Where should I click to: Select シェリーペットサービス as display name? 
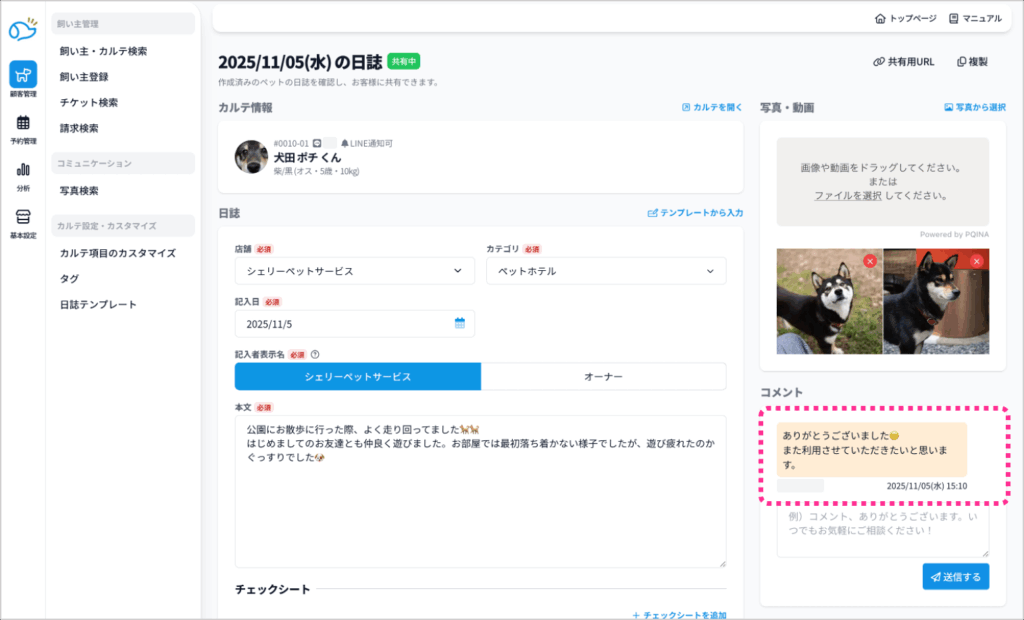[357, 377]
